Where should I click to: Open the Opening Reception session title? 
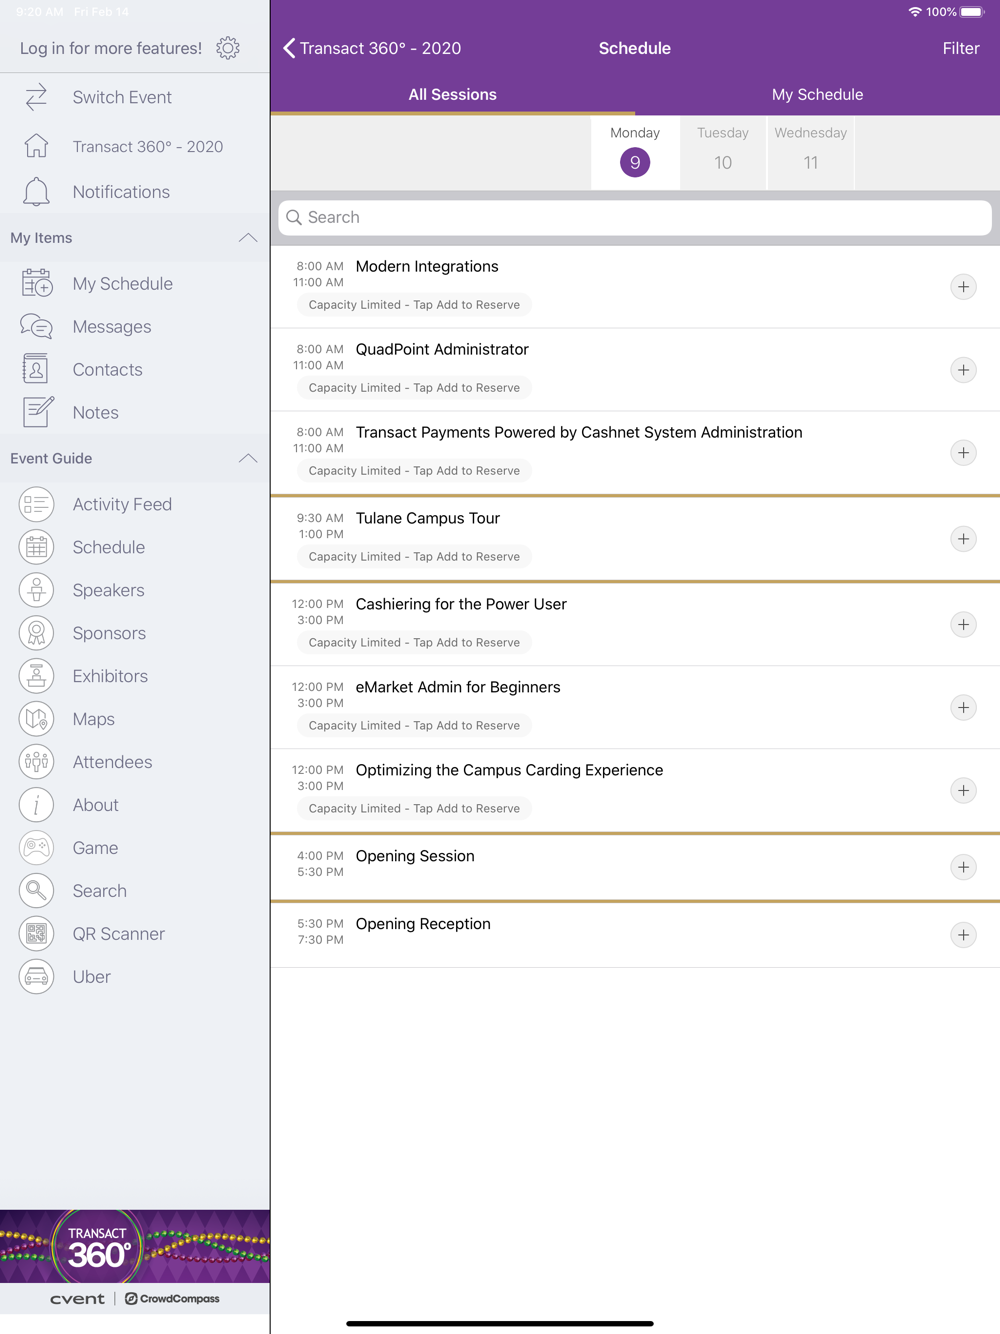[x=423, y=925]
